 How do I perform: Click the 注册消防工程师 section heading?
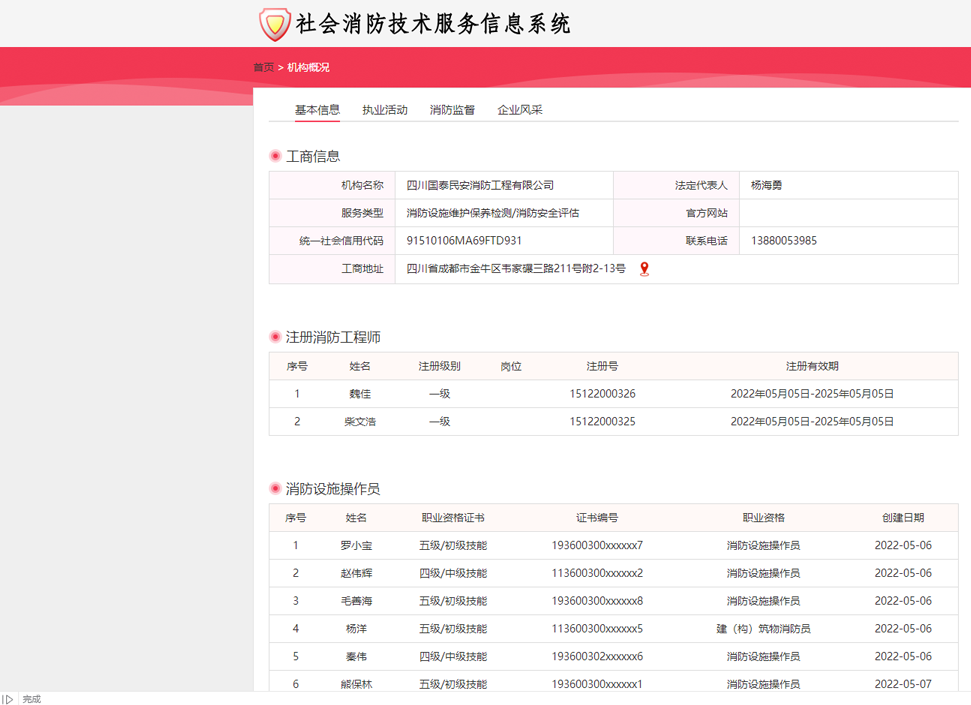pyautogui.click(x=333, y=337)
